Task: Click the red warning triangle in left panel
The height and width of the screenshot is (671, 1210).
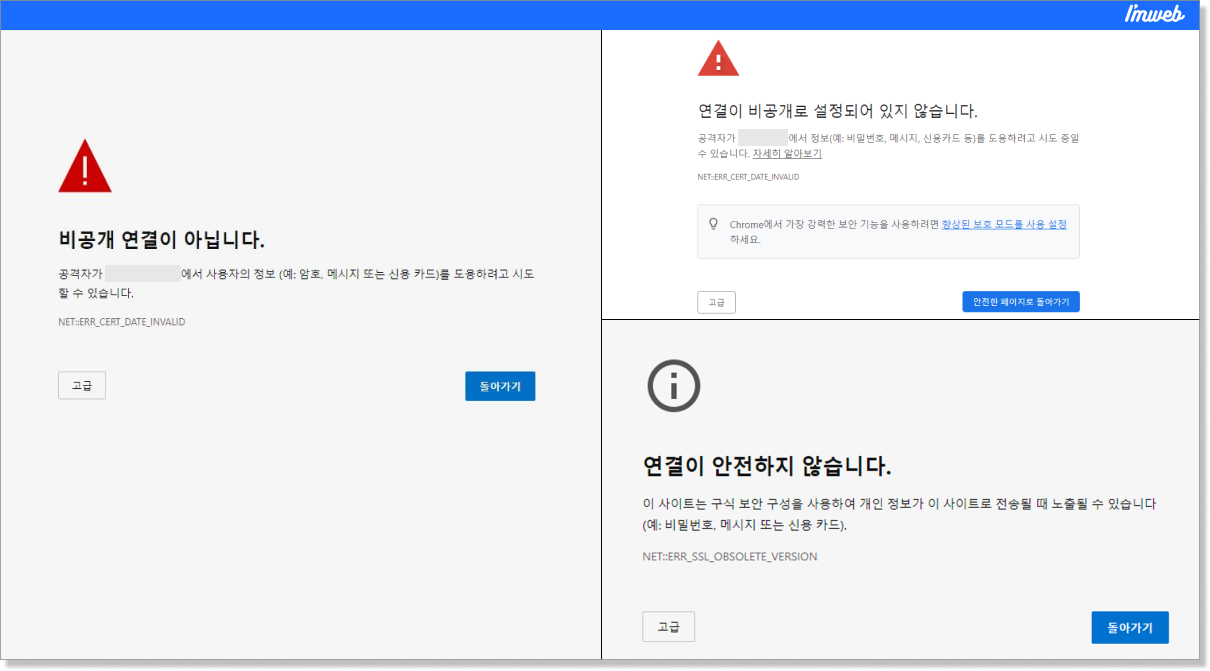Action: [85, 166]
